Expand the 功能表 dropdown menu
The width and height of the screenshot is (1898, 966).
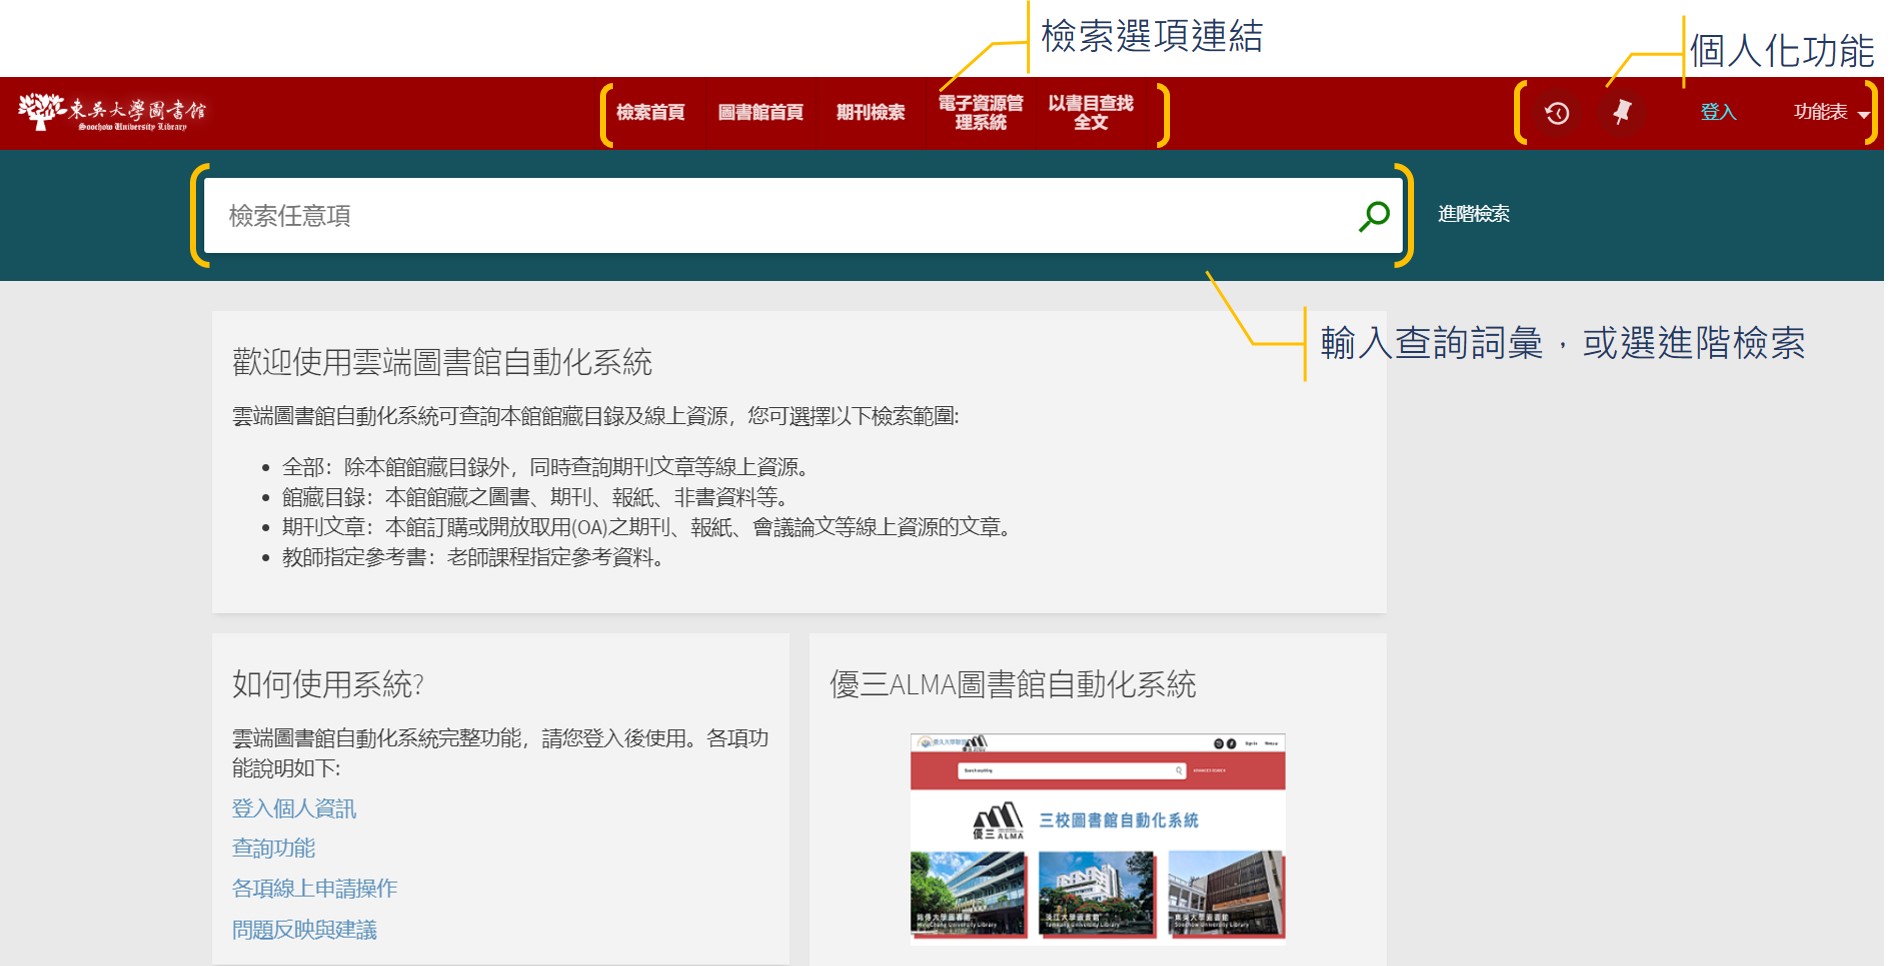(1830, 113)
